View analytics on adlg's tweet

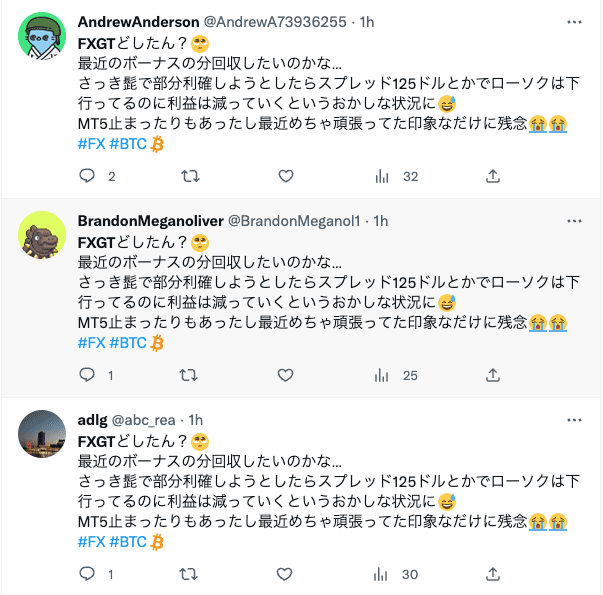point(381,574)
